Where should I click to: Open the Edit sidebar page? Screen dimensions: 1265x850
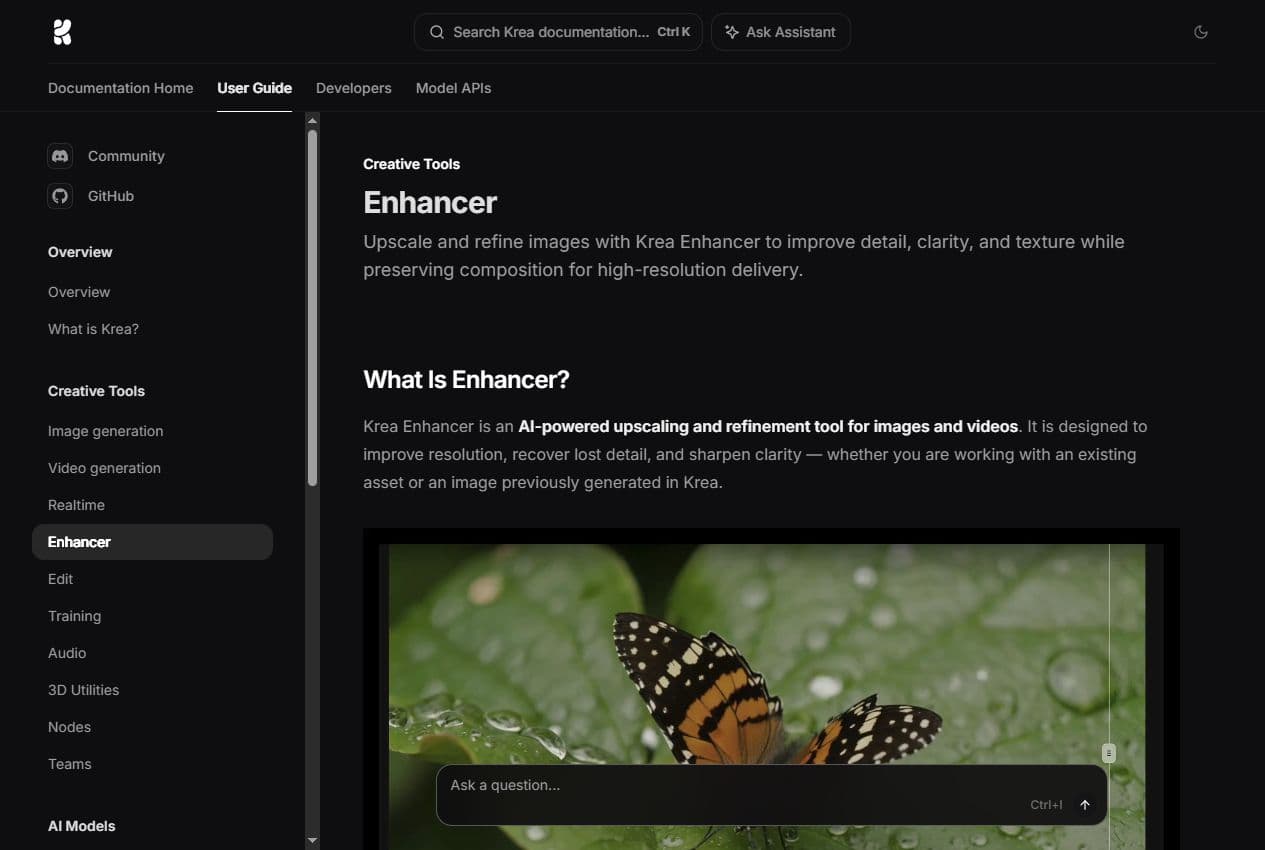point(60,579)
